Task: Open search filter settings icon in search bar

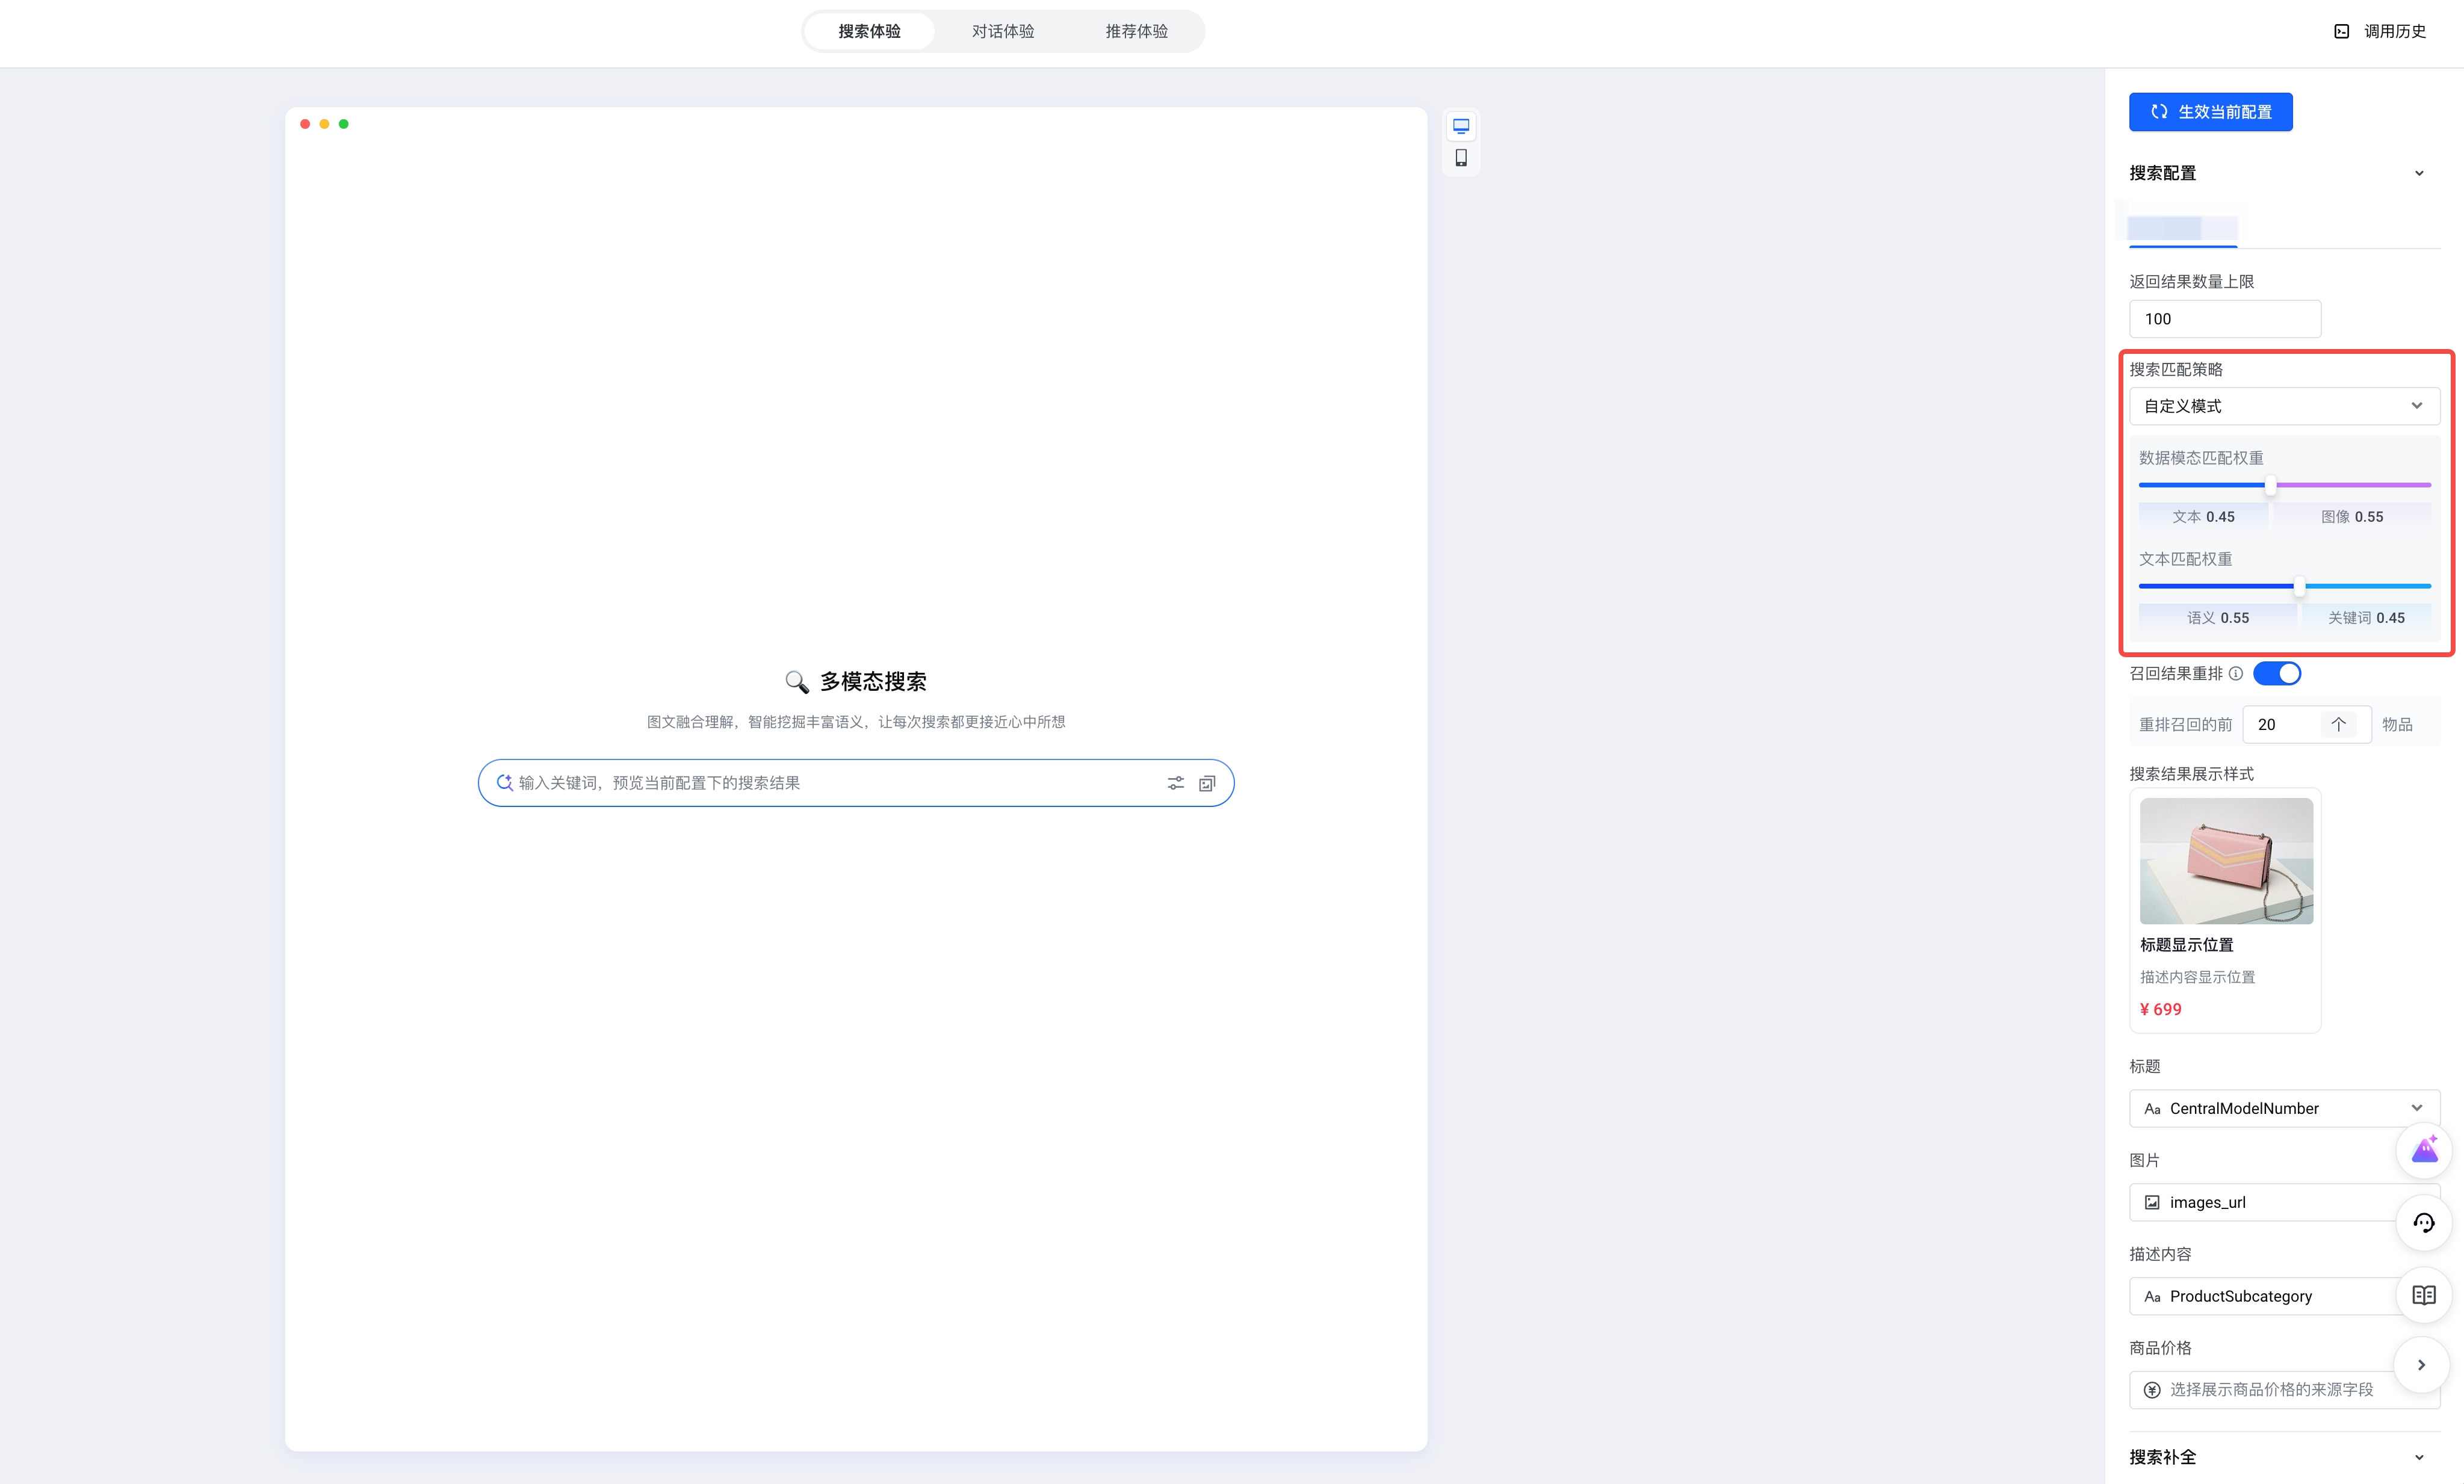Action: (x=1176, y=783)
